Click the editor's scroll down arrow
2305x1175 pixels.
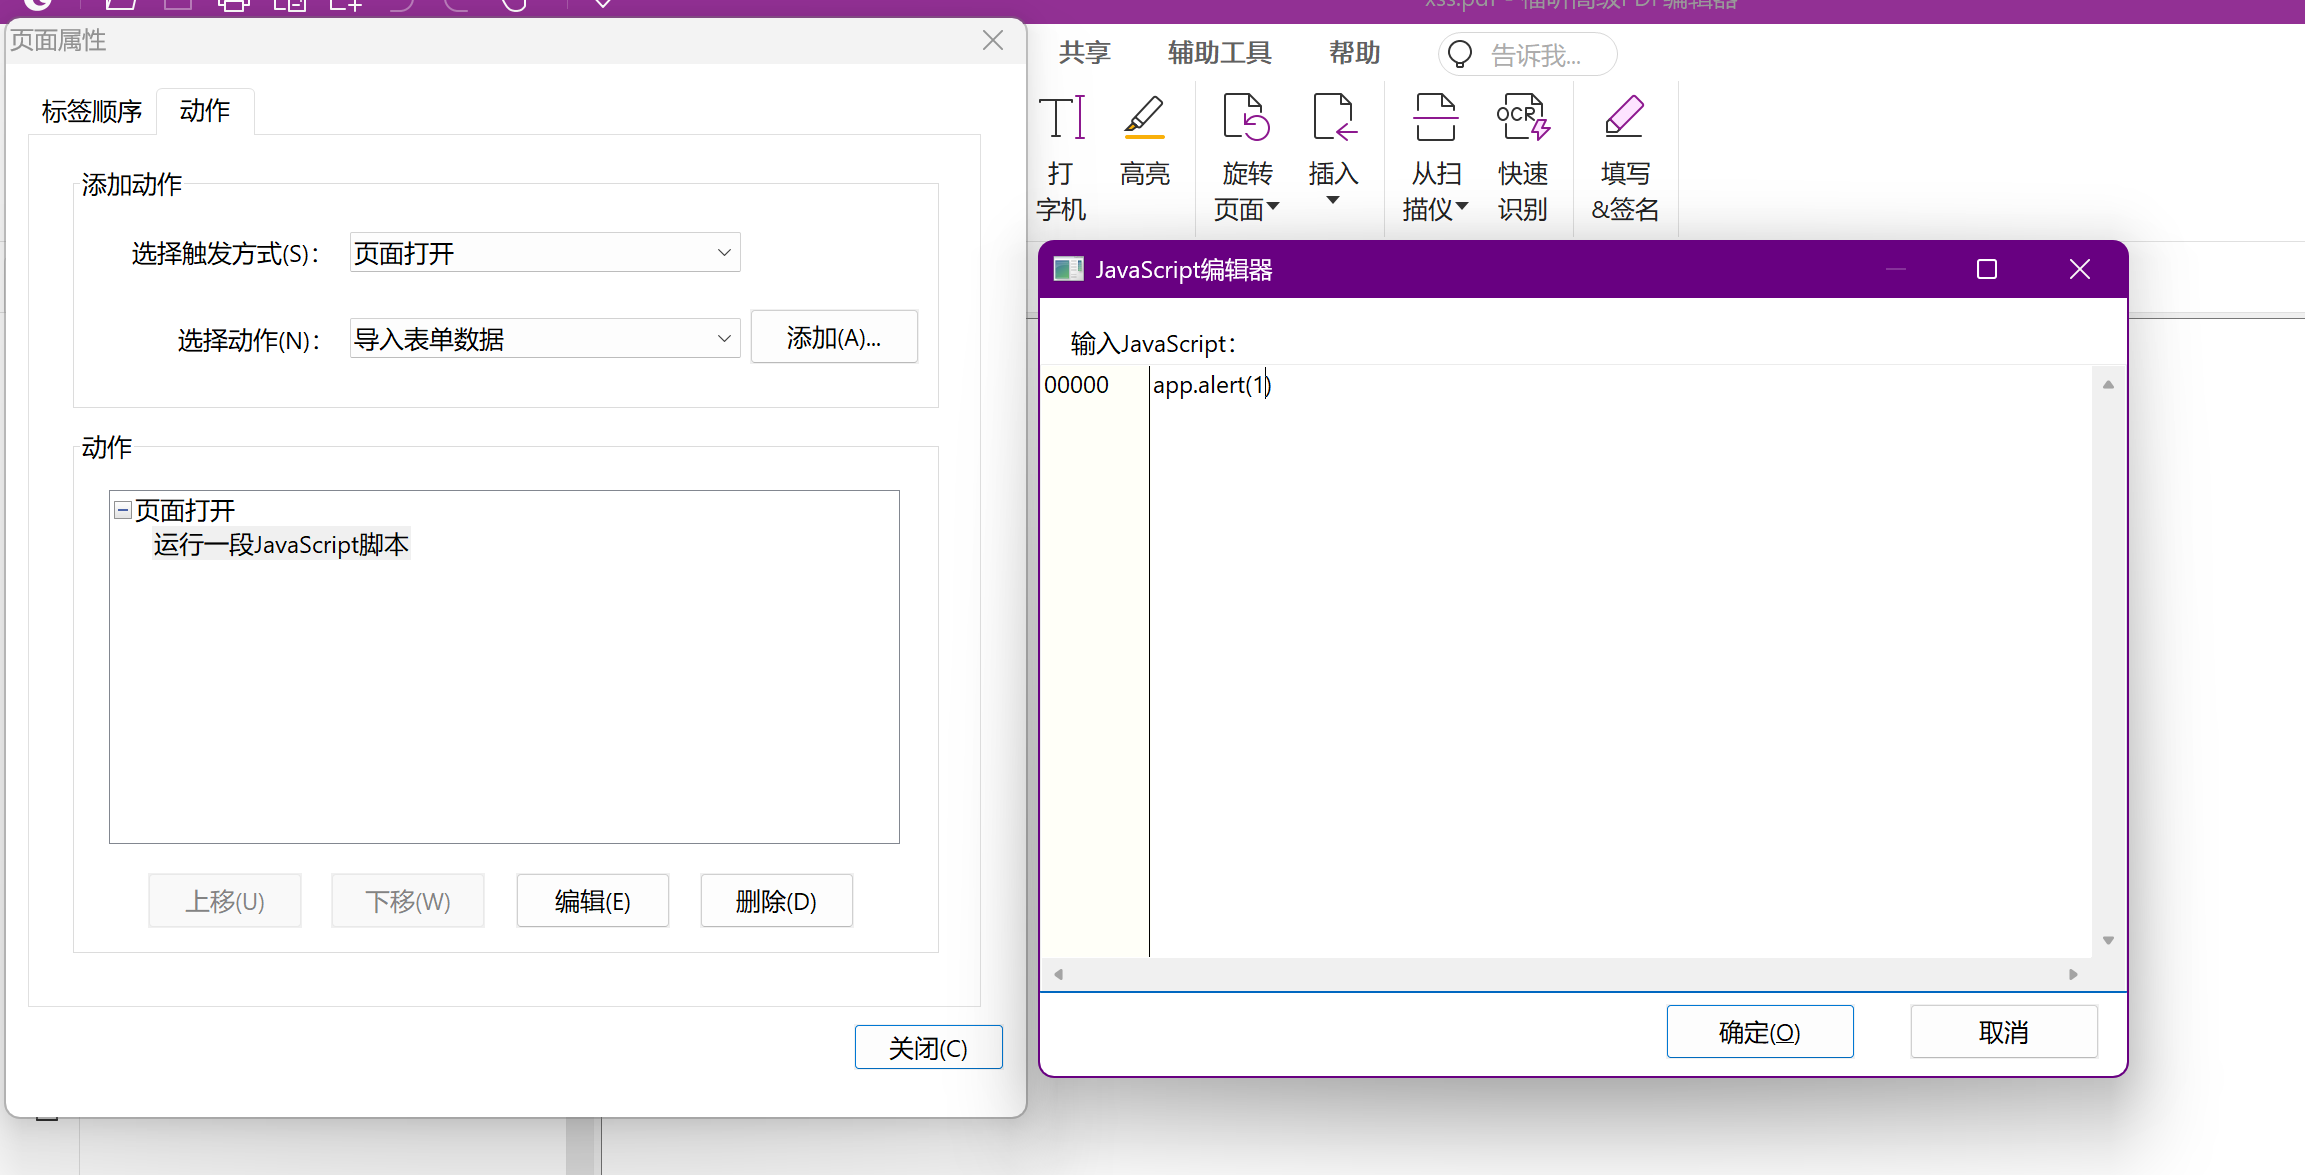tap(2108, 940)
